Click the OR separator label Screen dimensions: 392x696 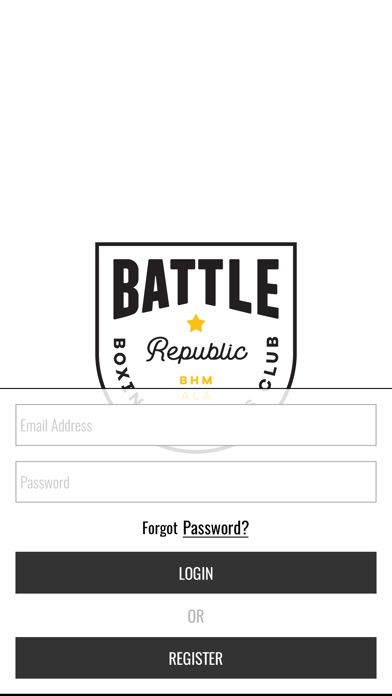tap(196, 616)
